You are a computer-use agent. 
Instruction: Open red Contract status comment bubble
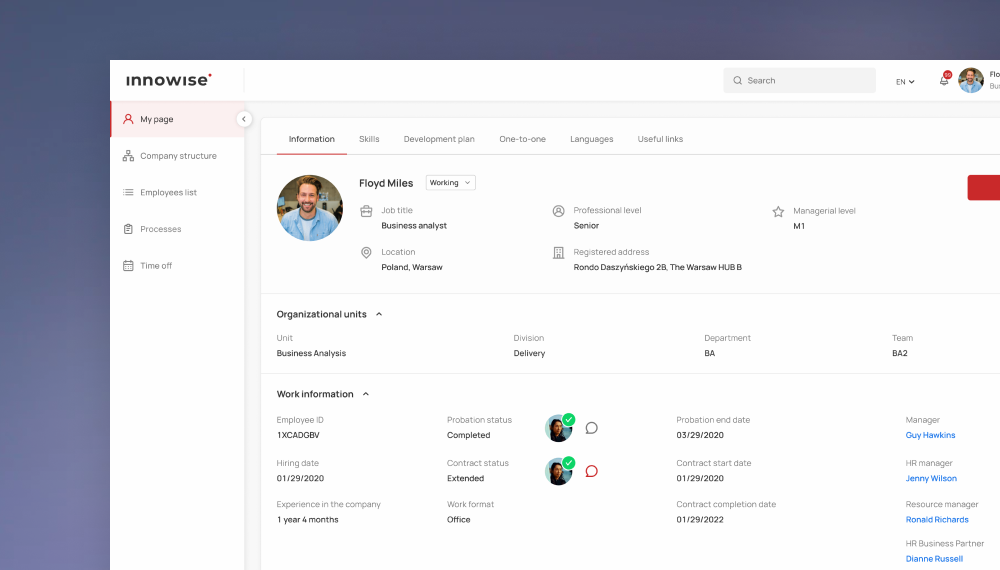591,471
